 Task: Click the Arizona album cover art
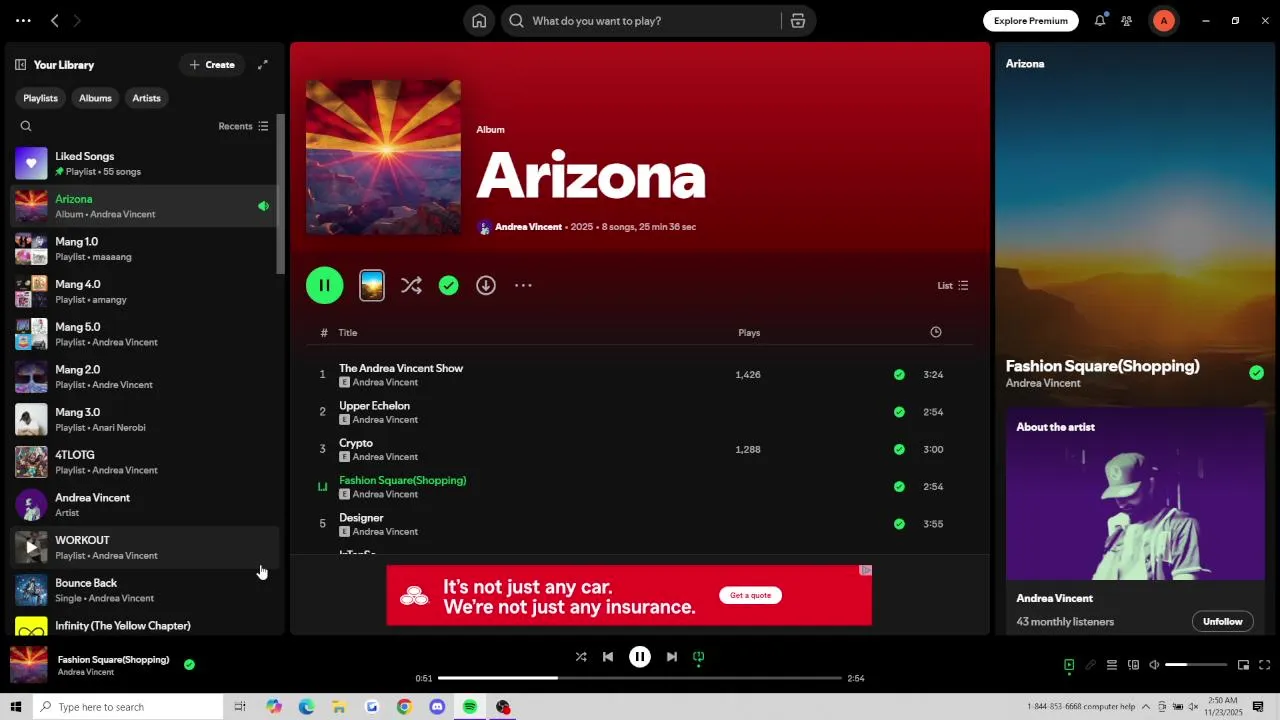tap(384, 157)
